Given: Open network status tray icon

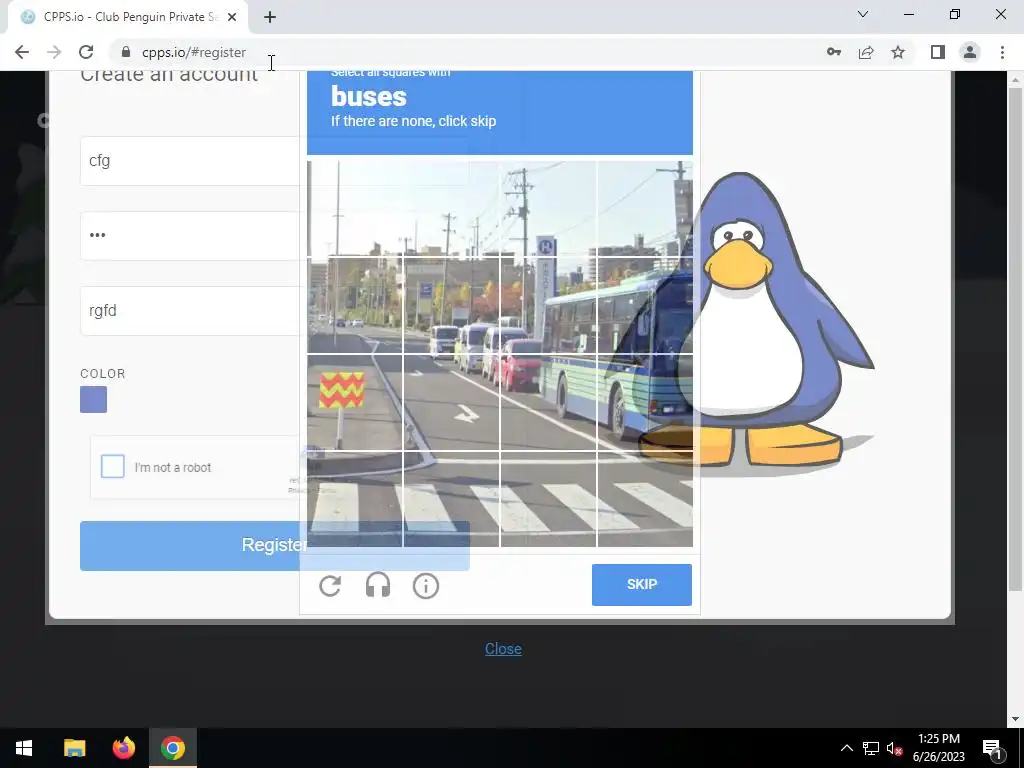Looking at the screenshot, I should click(871, 748).
